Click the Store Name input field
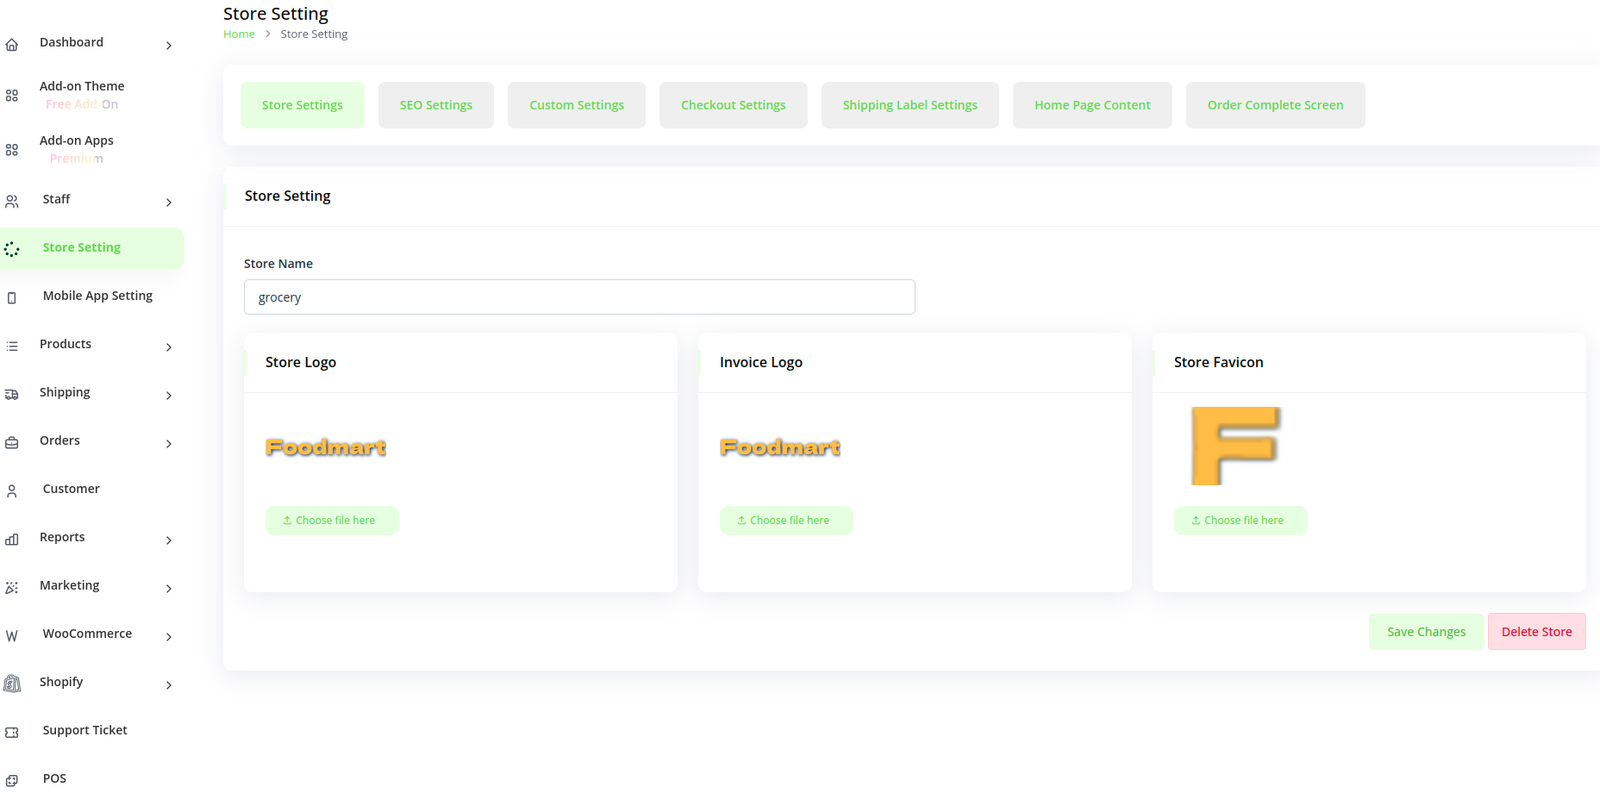 579,297
